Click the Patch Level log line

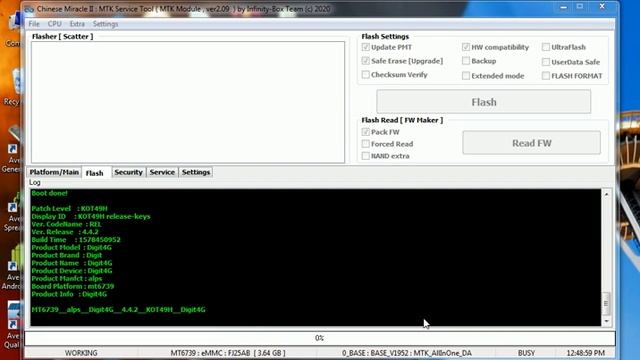coord(69,209)
